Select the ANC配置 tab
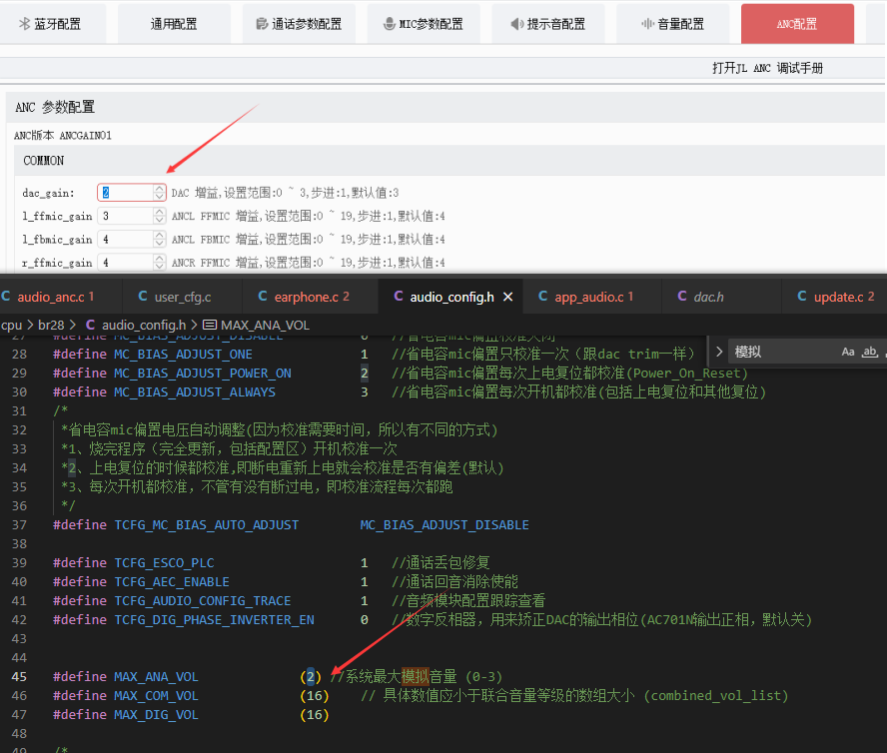Image resolution: width=887 pixels, height=753 pixels. click(x=797, y=24)
